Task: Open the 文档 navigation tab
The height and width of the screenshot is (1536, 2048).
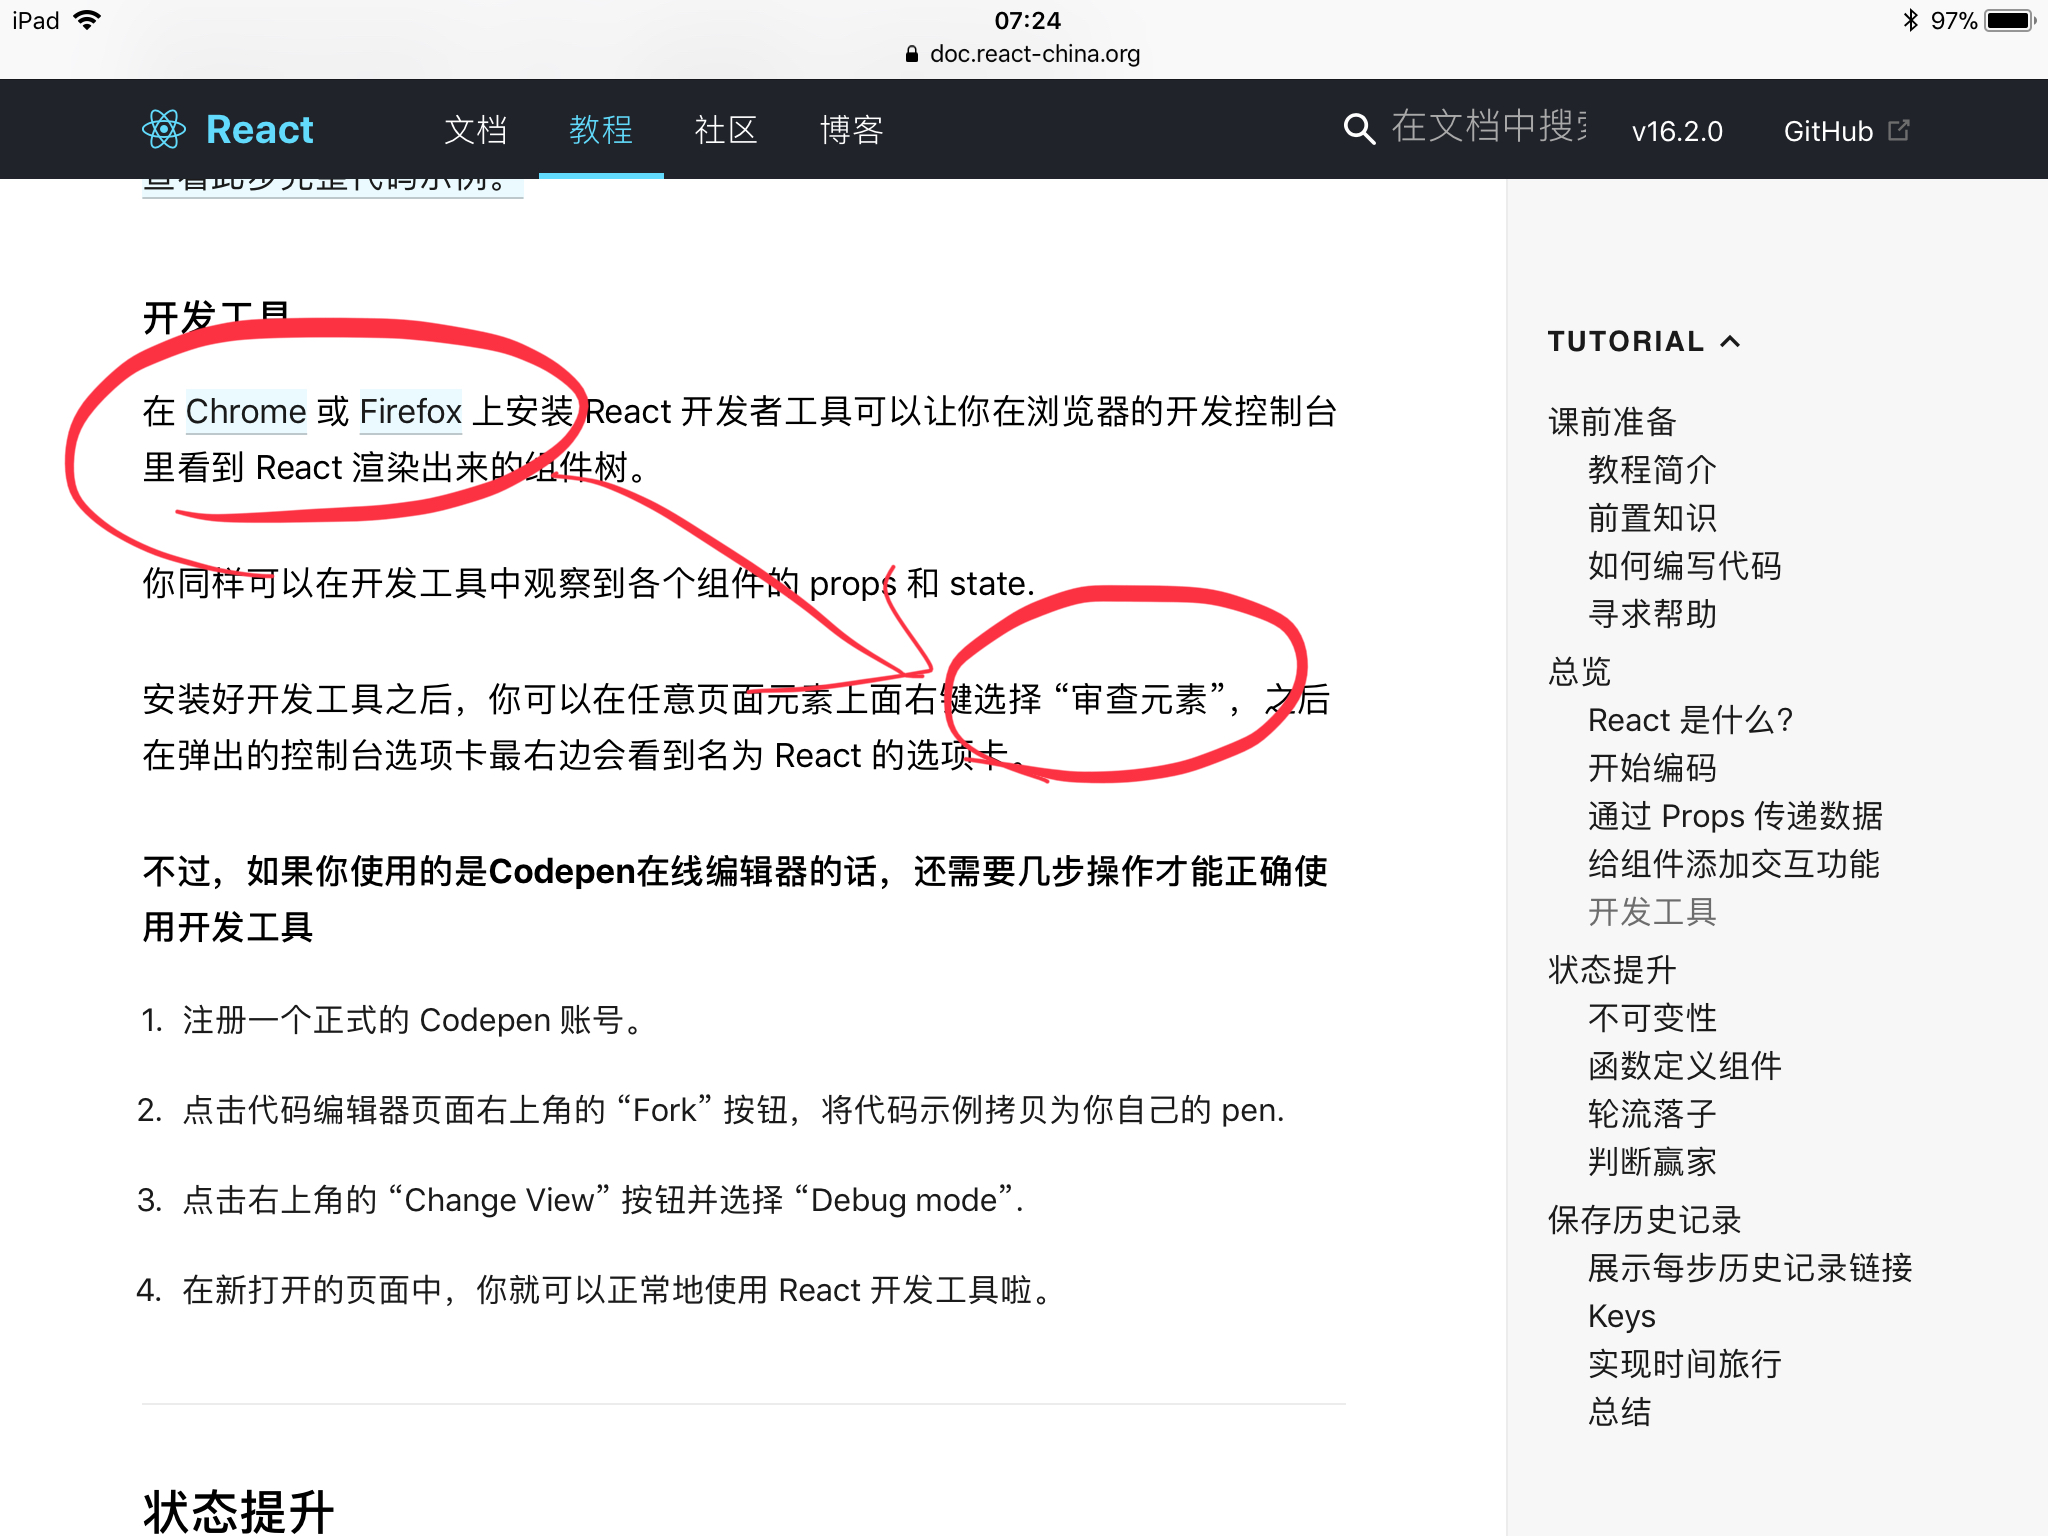Action: click(475, 129)
